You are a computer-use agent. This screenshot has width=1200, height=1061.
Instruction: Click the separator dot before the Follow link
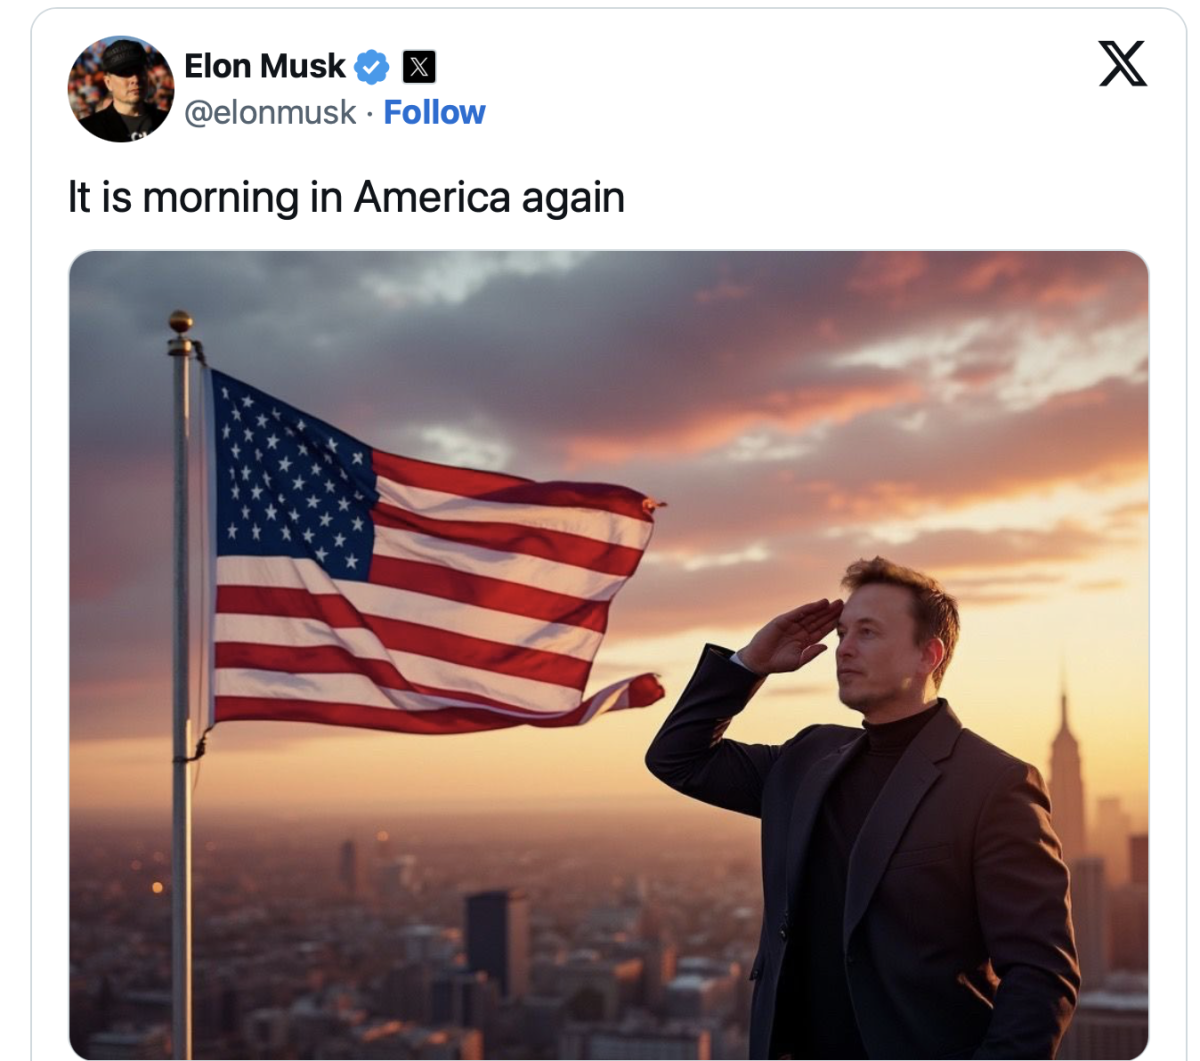point(370,113)
